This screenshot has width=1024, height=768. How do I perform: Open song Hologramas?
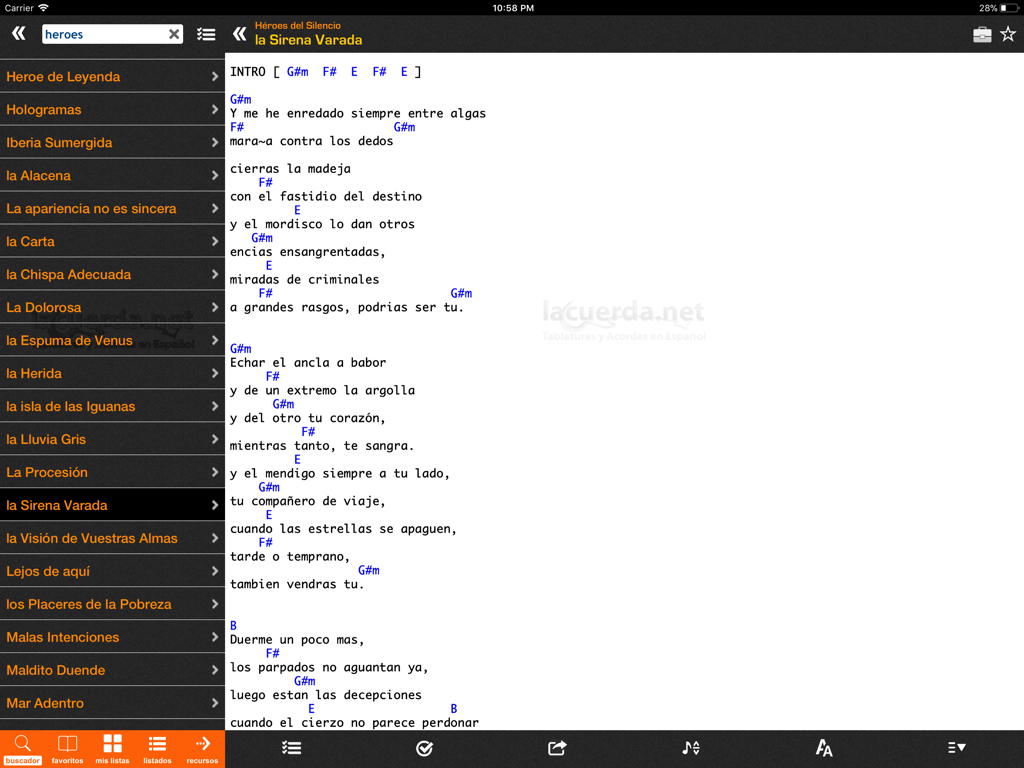112,110
